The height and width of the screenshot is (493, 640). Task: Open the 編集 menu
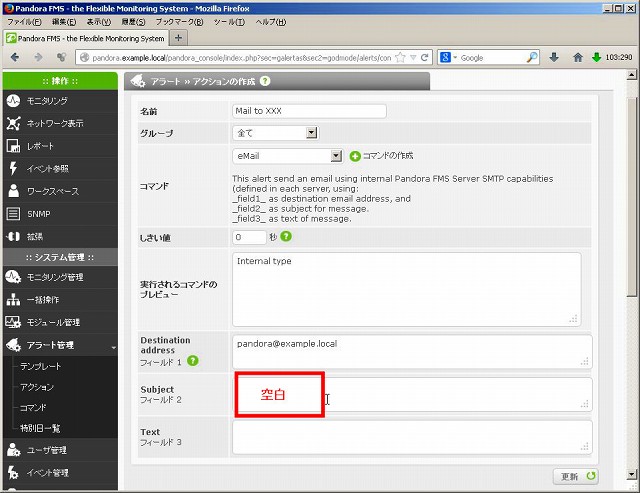coord(64,22)
